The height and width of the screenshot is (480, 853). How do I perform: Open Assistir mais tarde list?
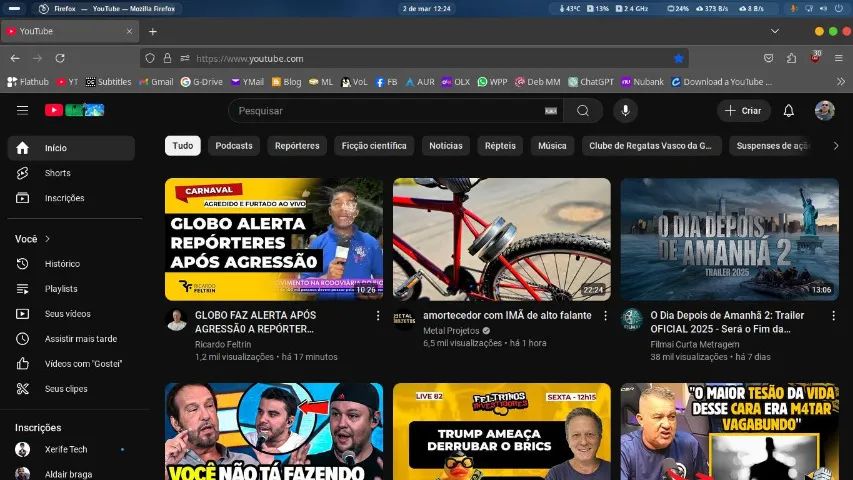pyautogui.click(x=71, y=339)
